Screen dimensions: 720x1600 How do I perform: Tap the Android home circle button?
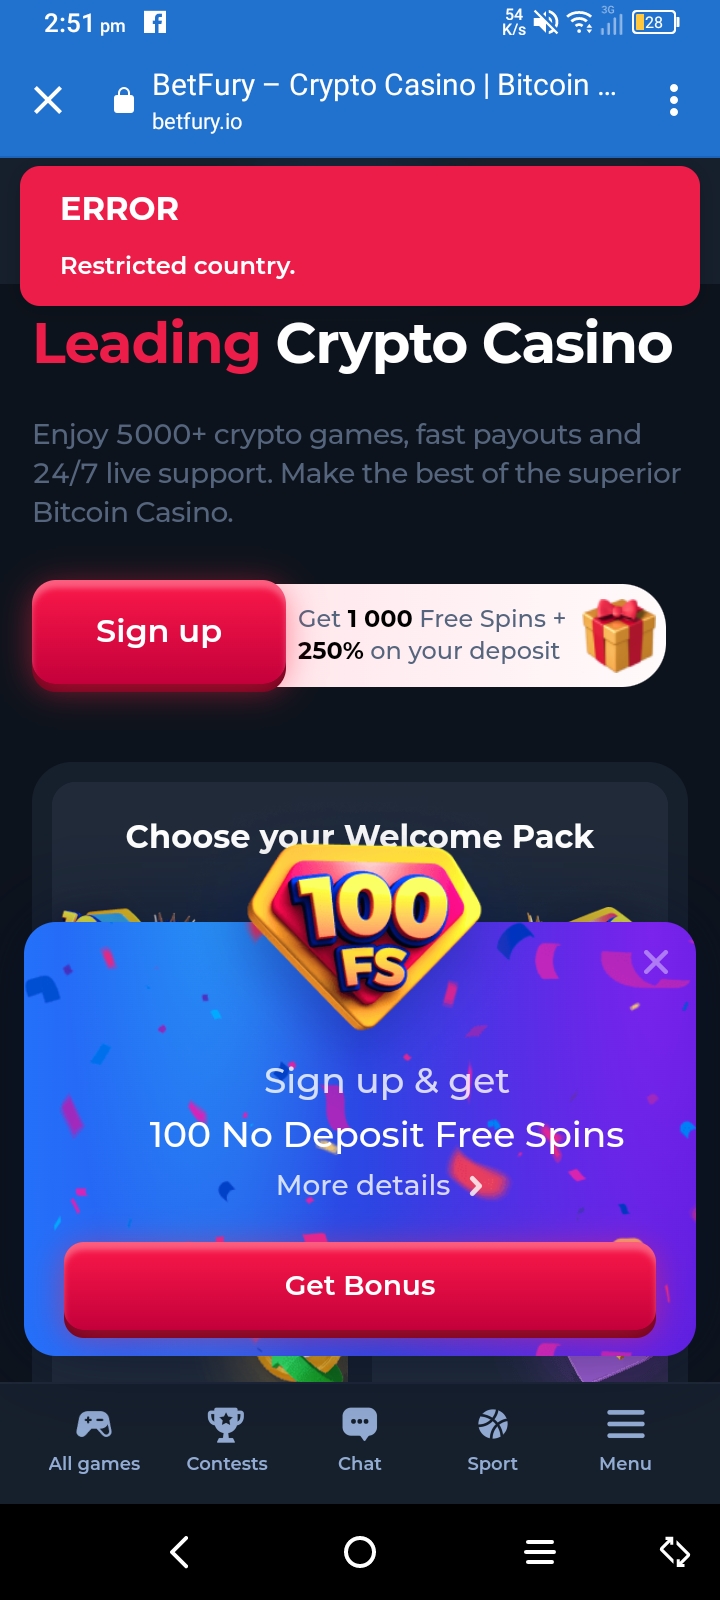[360, 1552]
